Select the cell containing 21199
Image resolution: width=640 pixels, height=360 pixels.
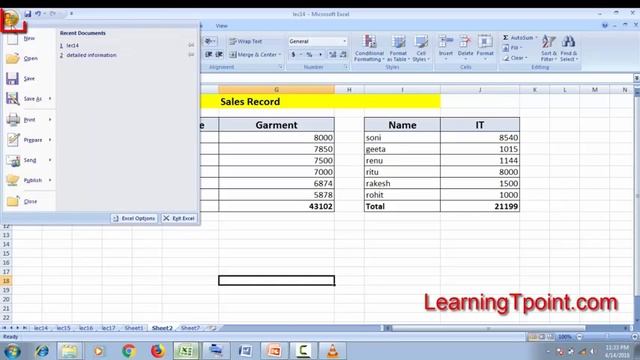[x=480, y=206]
